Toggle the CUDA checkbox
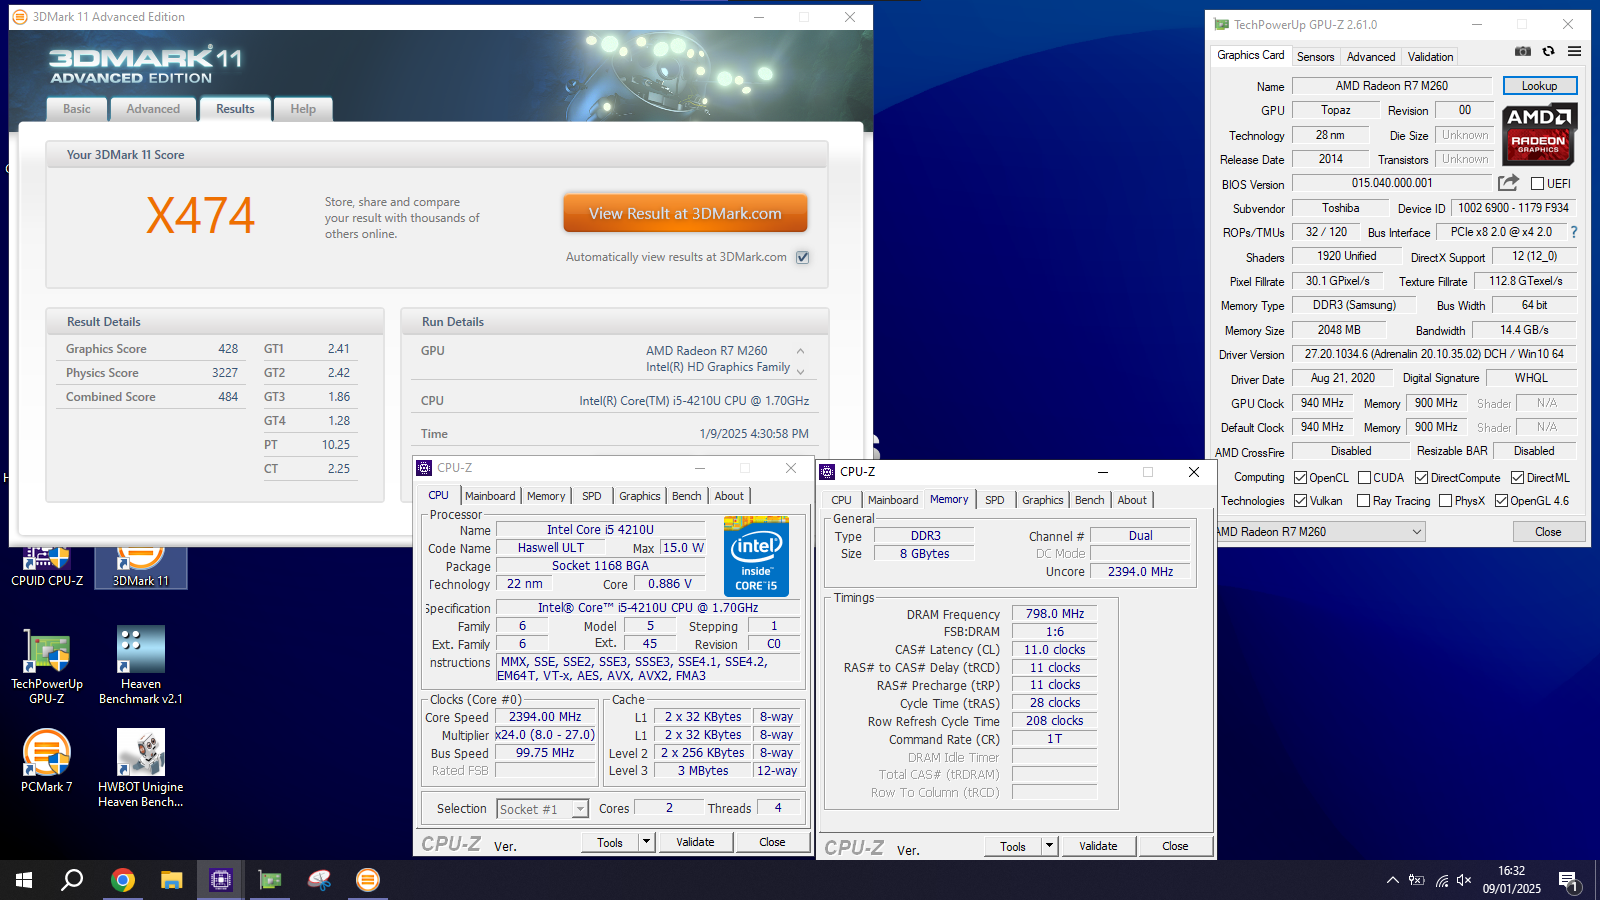Screen dimensions: 1600x900 [x=1364, y=478]
